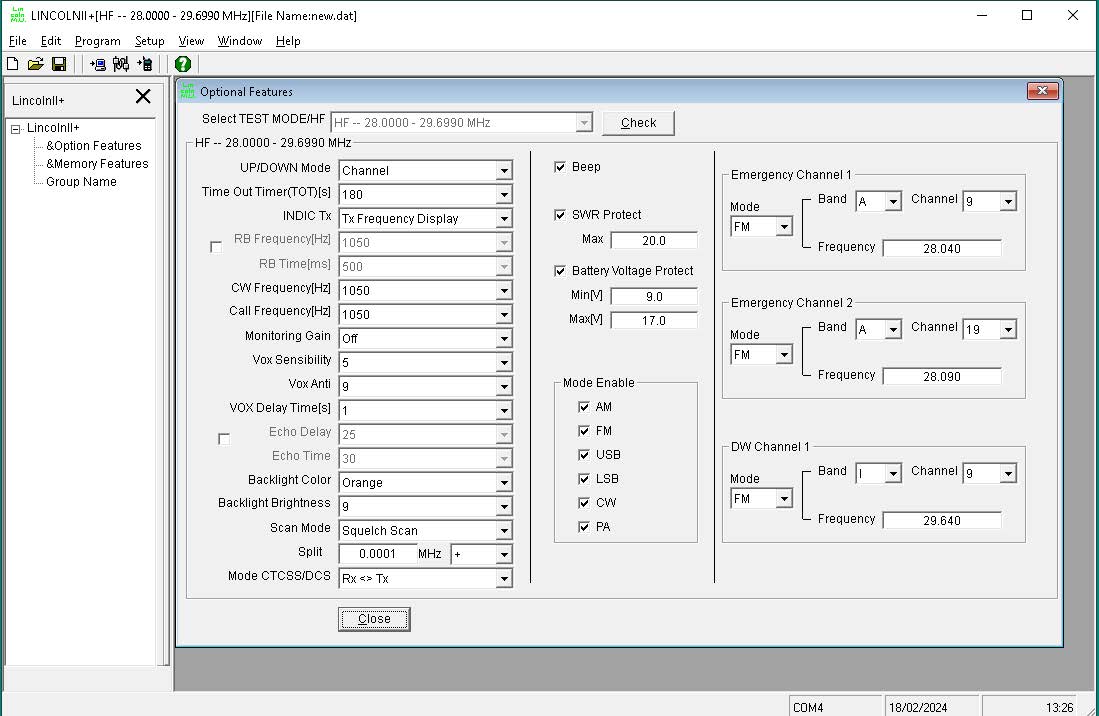Image resolution: width=1099 pixels, height=716 pixels.
Task: Collapse the LincolnII+ tree node
Action: tap(15, 129)
